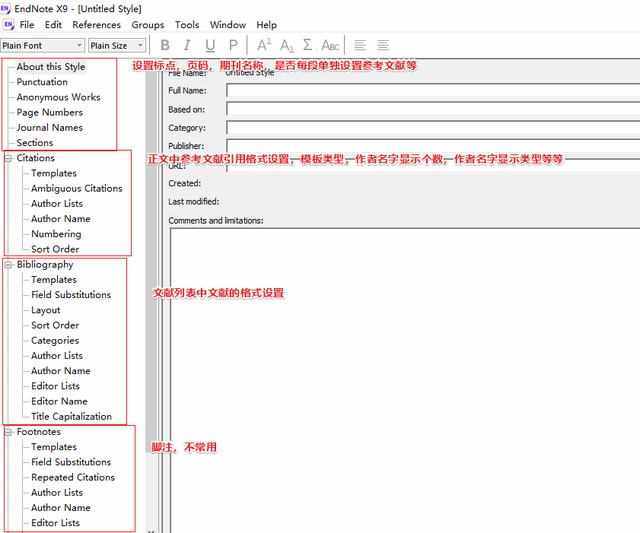Apply Underline formatting with the U icon
The height and width of the screenshot is (533, 640).
click(x=210, y=45)
